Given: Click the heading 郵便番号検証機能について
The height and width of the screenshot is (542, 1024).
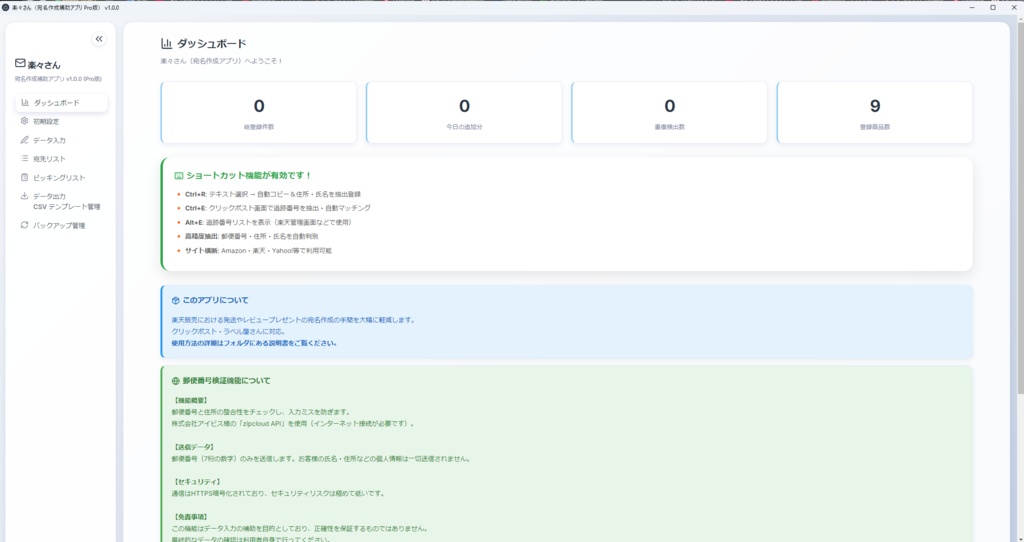Looking at the screenshot, I should tap(226, 381).
